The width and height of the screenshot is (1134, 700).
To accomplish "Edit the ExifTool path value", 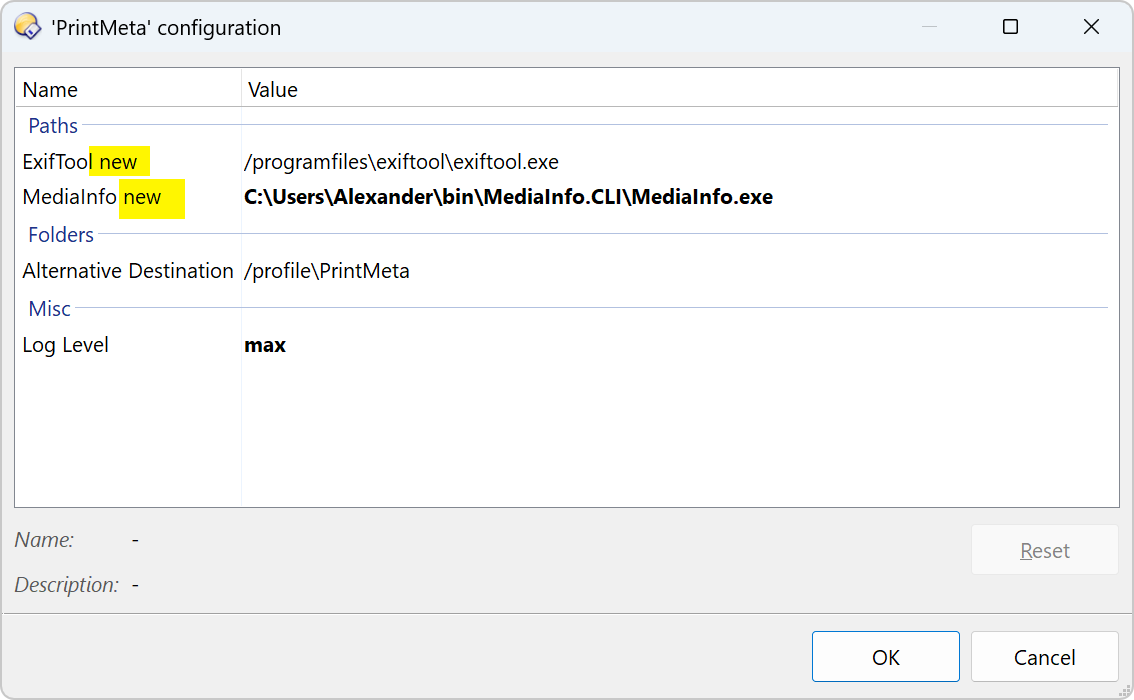I will tap(401, 162).
